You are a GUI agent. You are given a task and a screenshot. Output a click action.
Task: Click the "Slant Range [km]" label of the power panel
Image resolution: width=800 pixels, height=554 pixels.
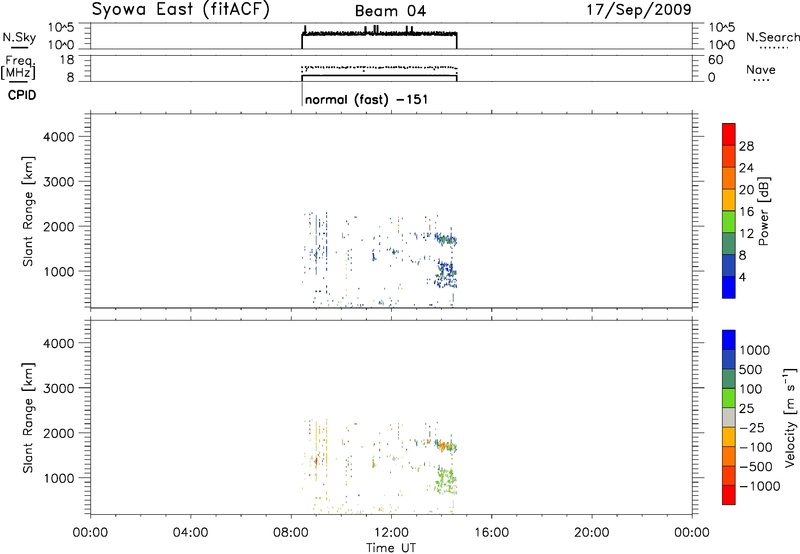28,211
